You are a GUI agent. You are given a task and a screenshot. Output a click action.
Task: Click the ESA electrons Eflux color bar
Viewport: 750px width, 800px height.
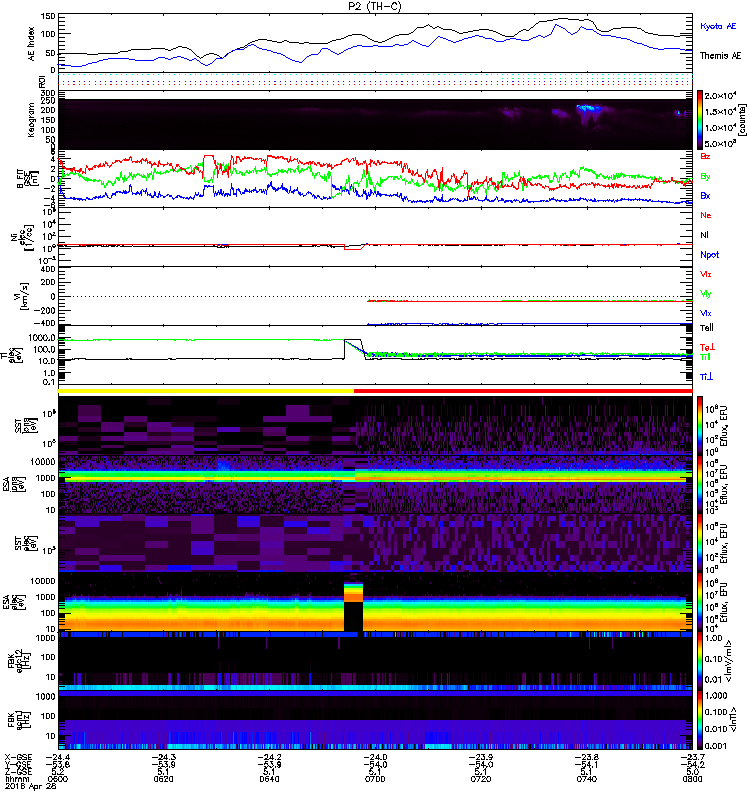coord(700,602)
